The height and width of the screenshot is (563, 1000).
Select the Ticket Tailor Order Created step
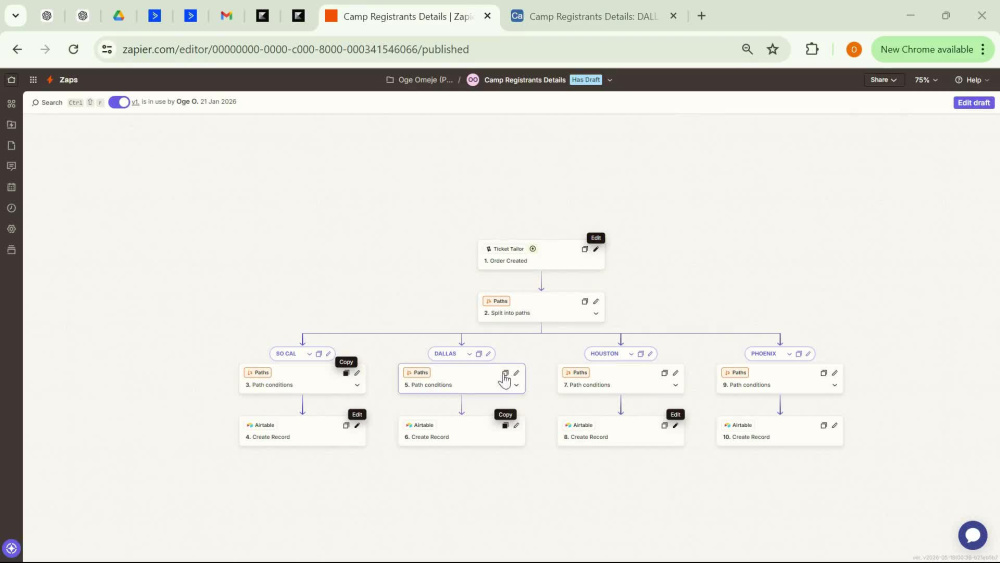click(541, 255)
